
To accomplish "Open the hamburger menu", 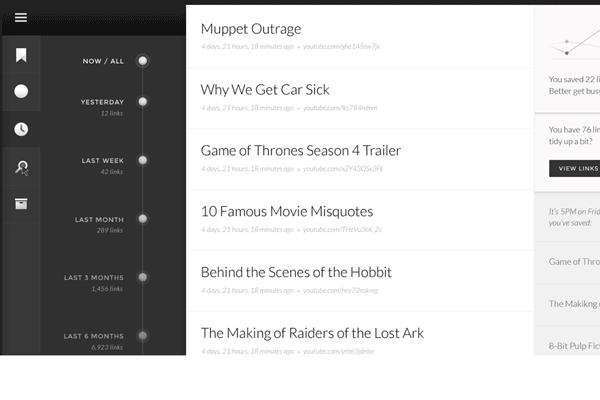I will click(x=20, y=18).
